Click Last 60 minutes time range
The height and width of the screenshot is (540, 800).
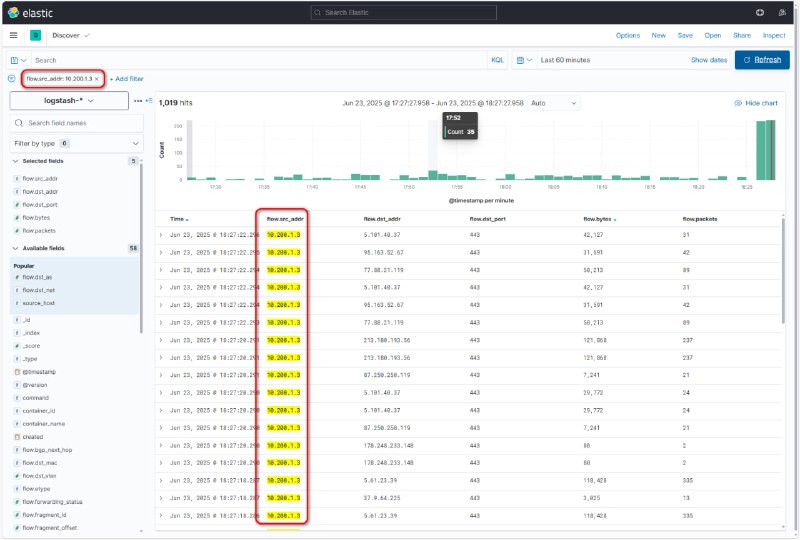click(x=565, y=60)
